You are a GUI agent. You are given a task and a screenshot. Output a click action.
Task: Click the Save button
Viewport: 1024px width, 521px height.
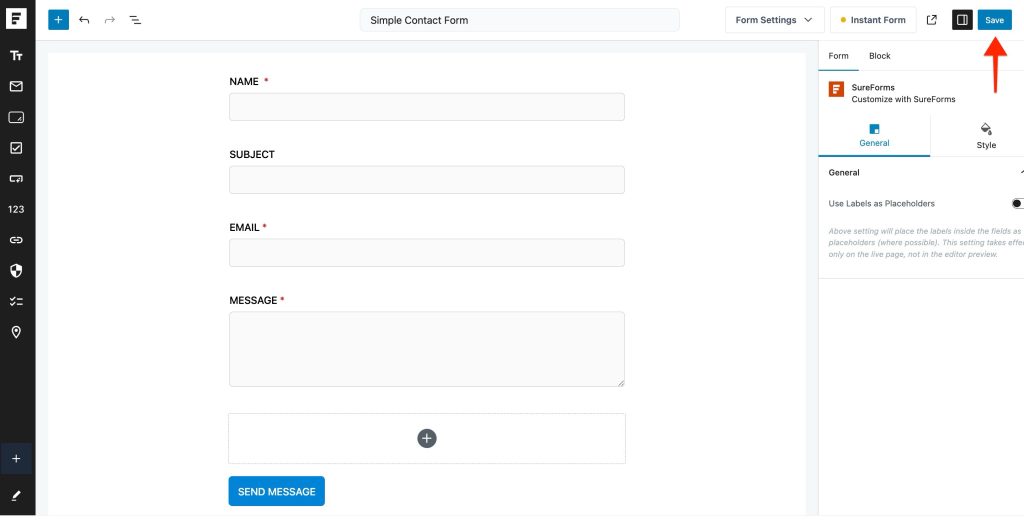tap(994, 20)
